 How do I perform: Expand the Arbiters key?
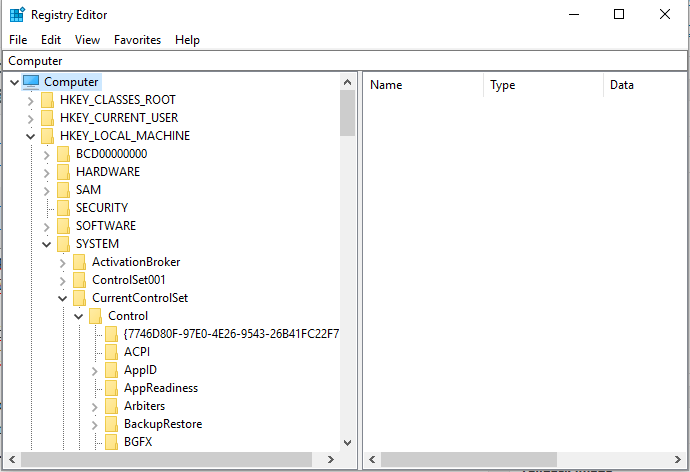[x=95, y=407]
